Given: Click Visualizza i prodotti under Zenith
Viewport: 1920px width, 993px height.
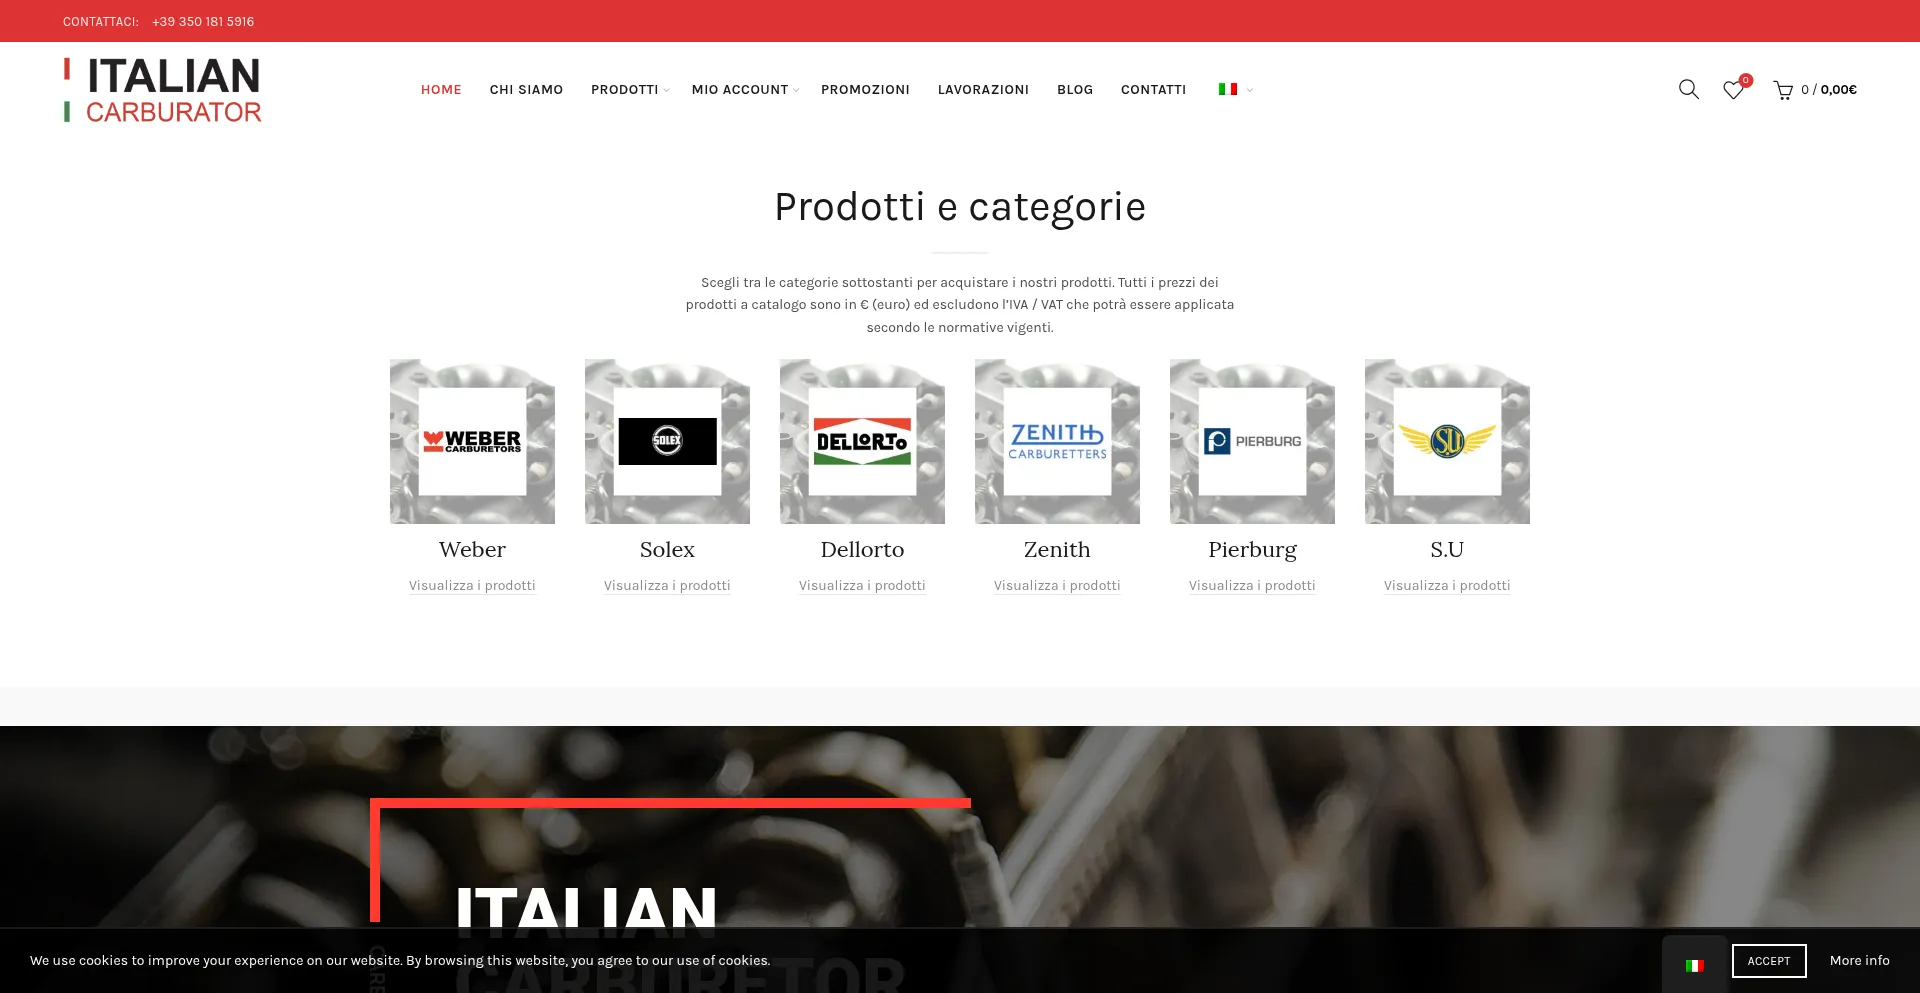Looking at the screenshot, I should [x=1057, y=585].
